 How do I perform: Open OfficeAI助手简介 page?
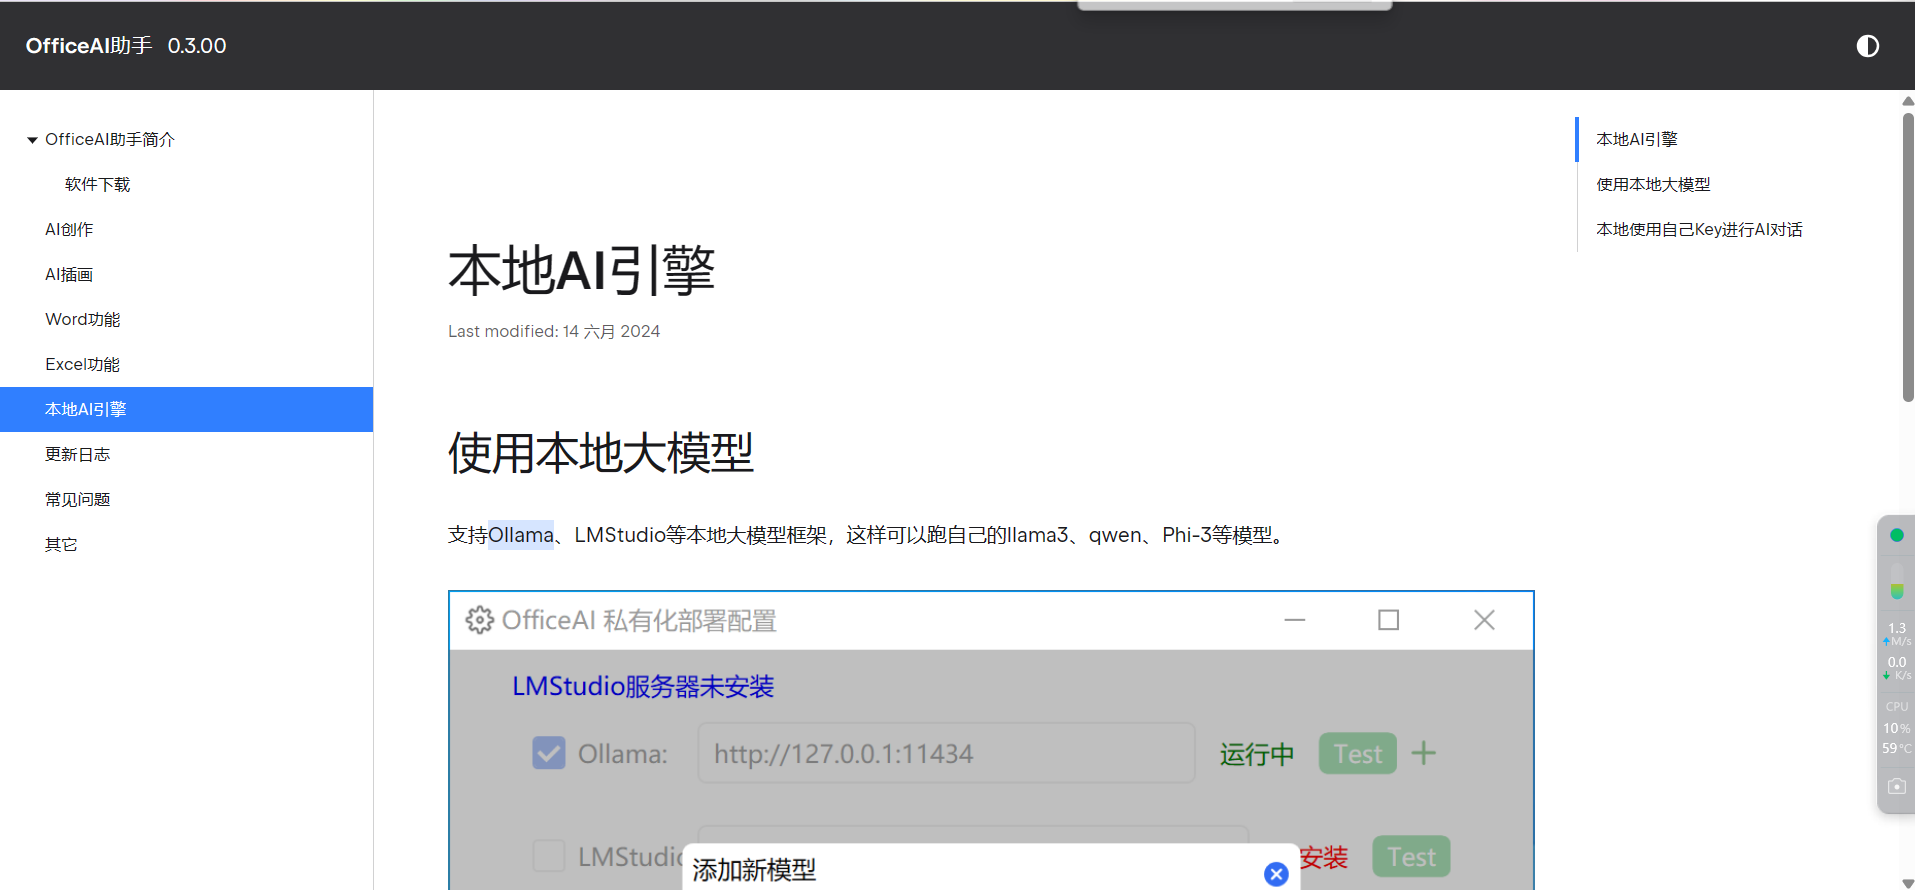click(110, 139)
